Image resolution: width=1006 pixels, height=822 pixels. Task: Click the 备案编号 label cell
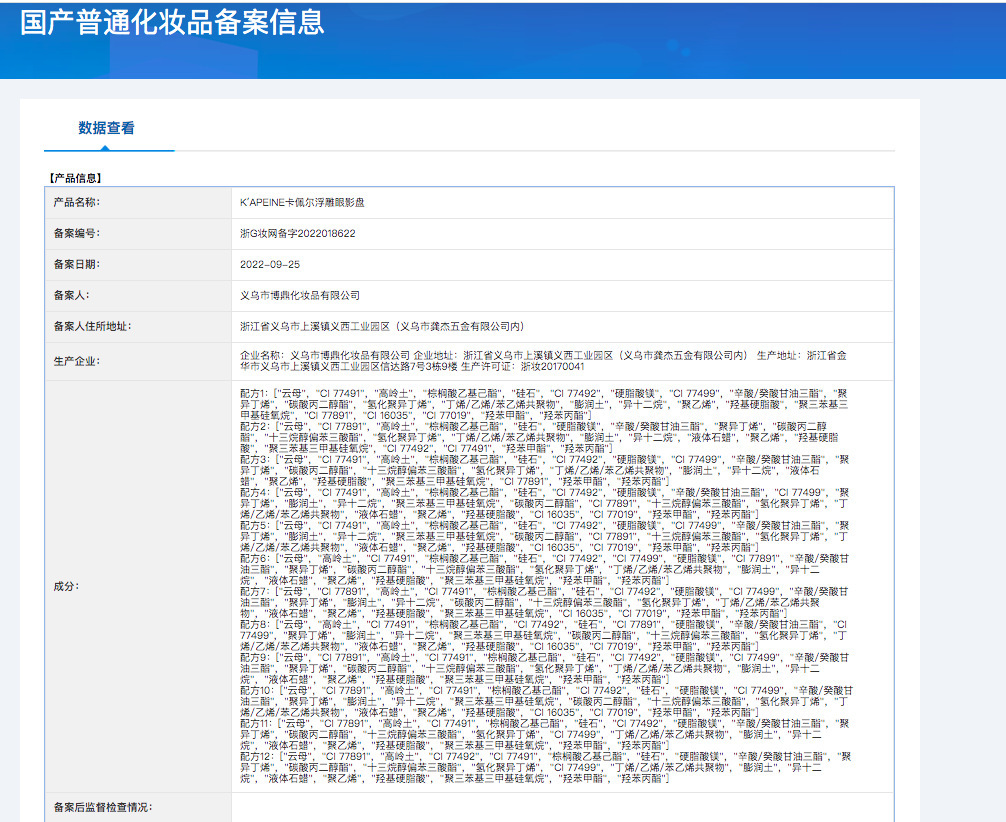tap(138, 234)
